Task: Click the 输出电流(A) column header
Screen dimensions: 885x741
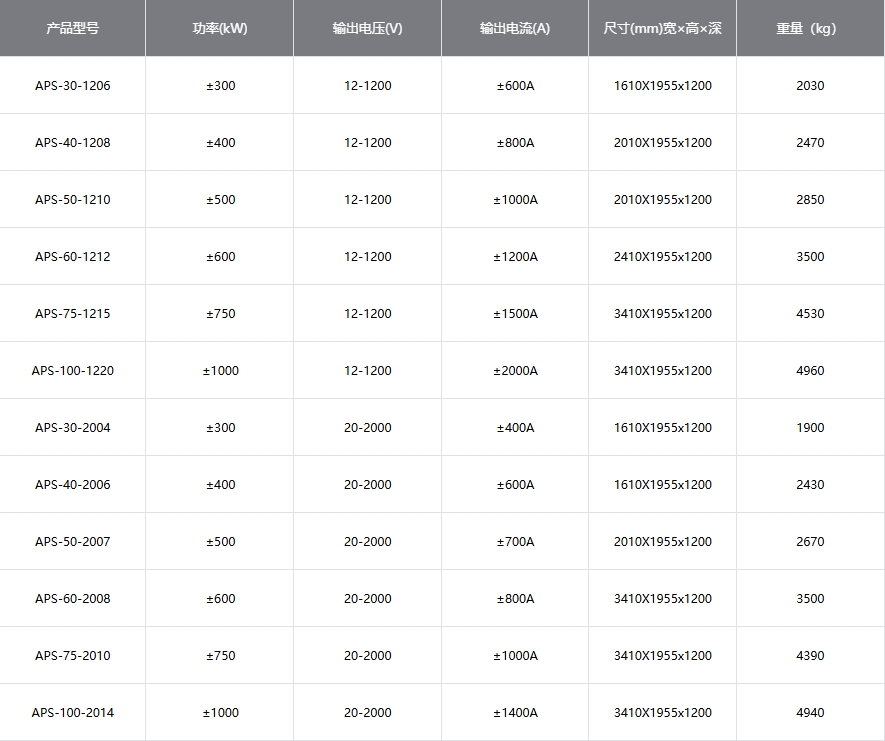Action: pos(515,28)
